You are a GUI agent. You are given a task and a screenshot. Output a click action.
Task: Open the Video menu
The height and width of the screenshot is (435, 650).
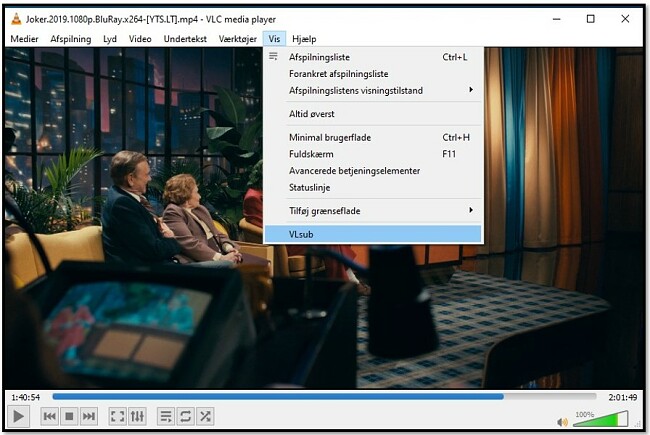pos(140,39)
